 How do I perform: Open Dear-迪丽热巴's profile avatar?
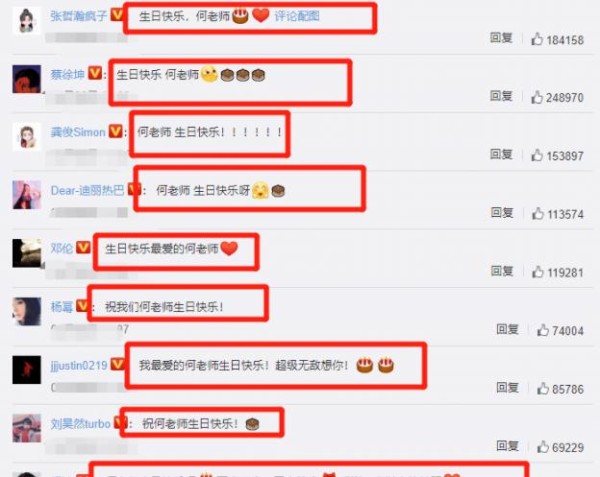tap(26, 195)
